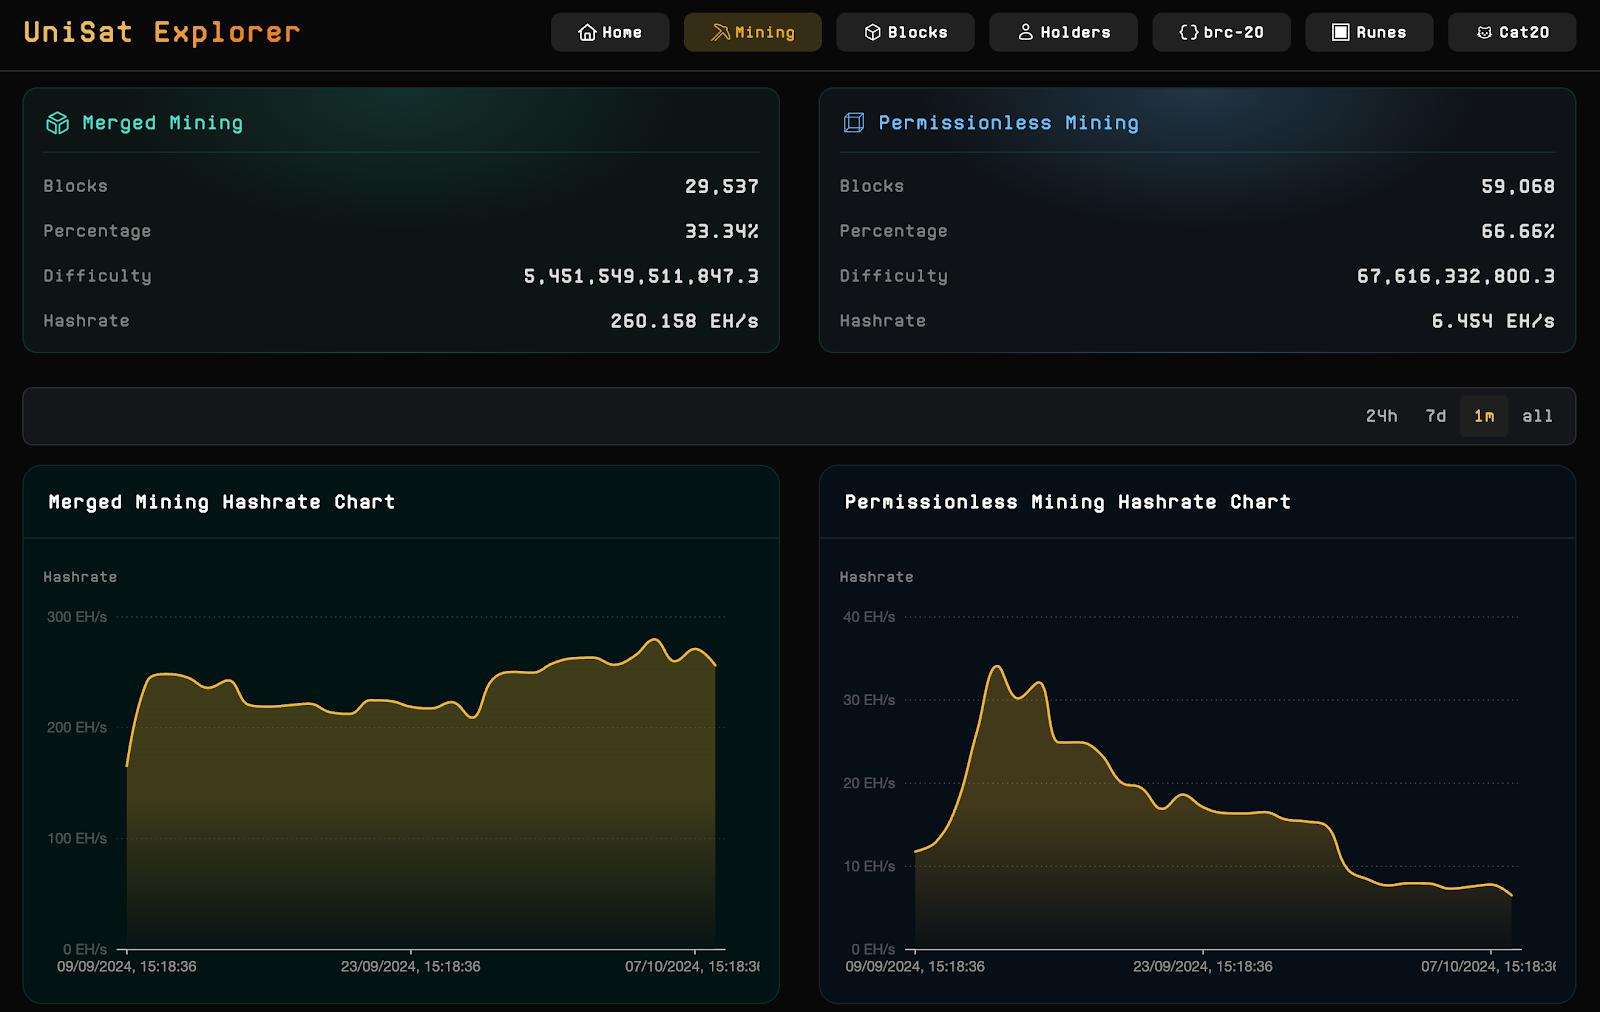
Task: Click the Merged Mining Difficulty label
Action: 97,276
